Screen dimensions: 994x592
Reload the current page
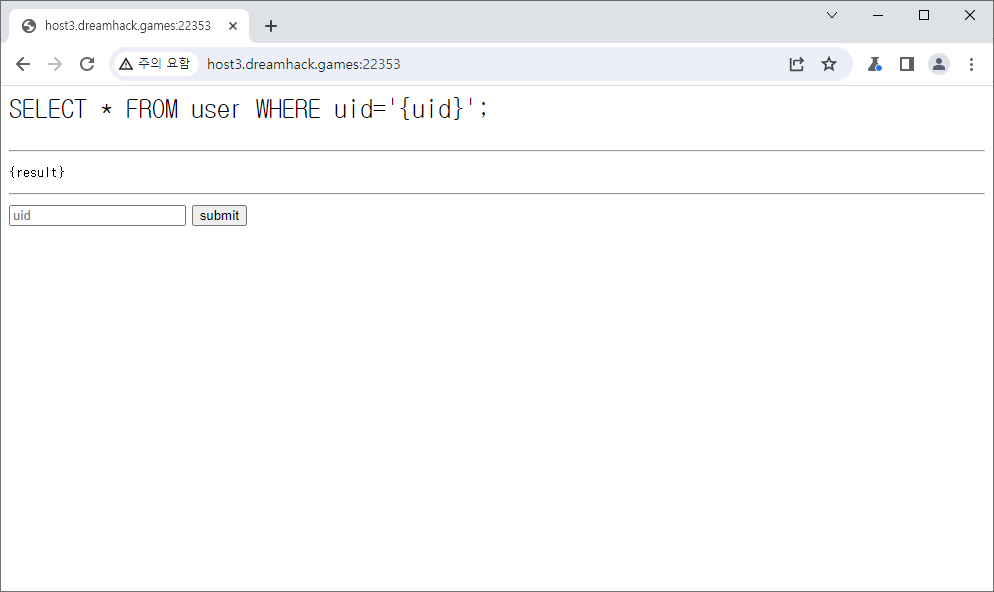click(87, 64)
